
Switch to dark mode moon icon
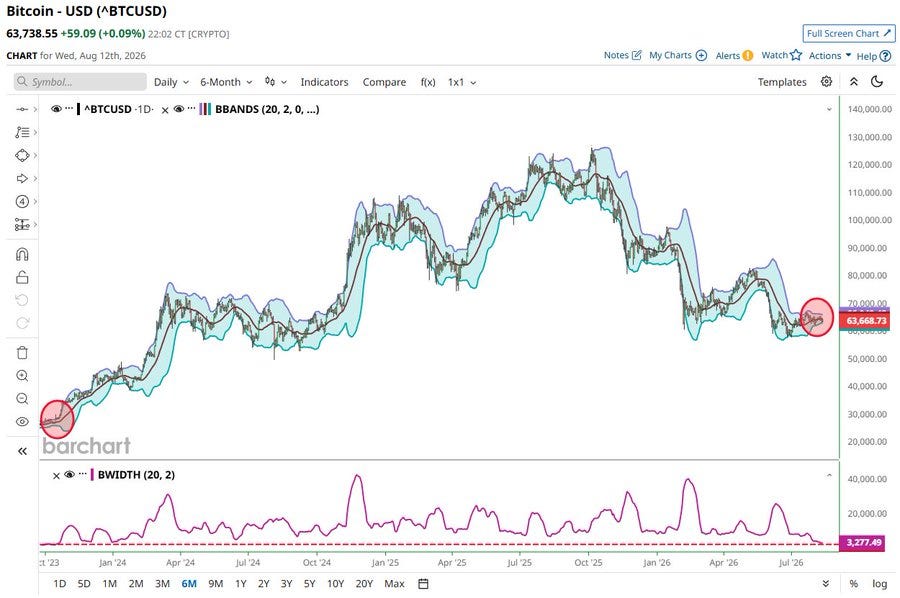(x=876, y=81)
